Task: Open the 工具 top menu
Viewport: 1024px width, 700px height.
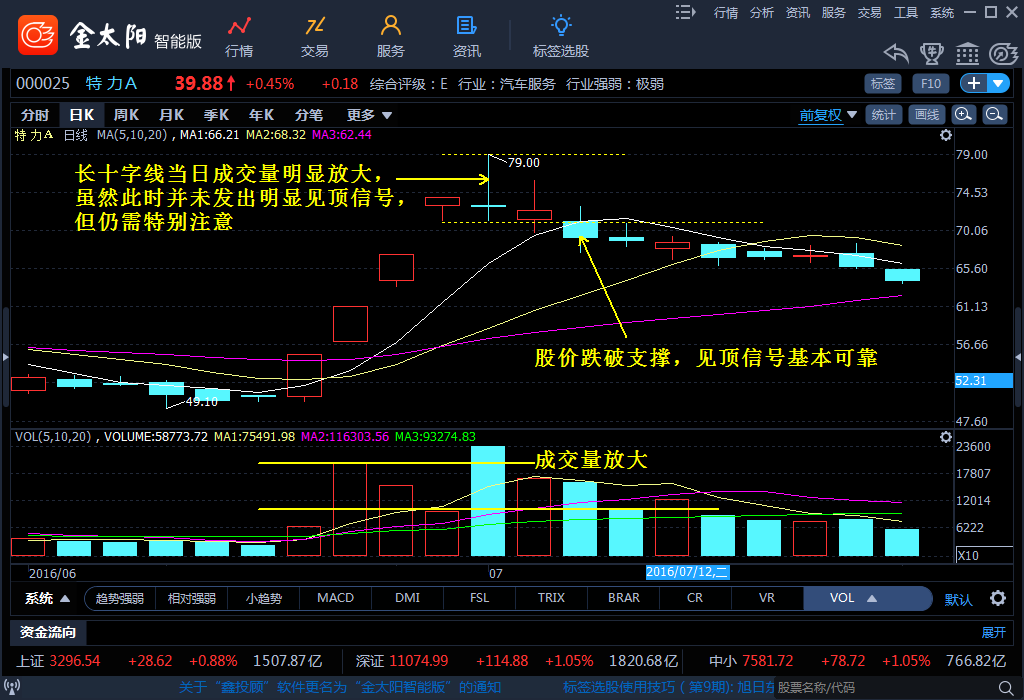Action: click(906, 12)
